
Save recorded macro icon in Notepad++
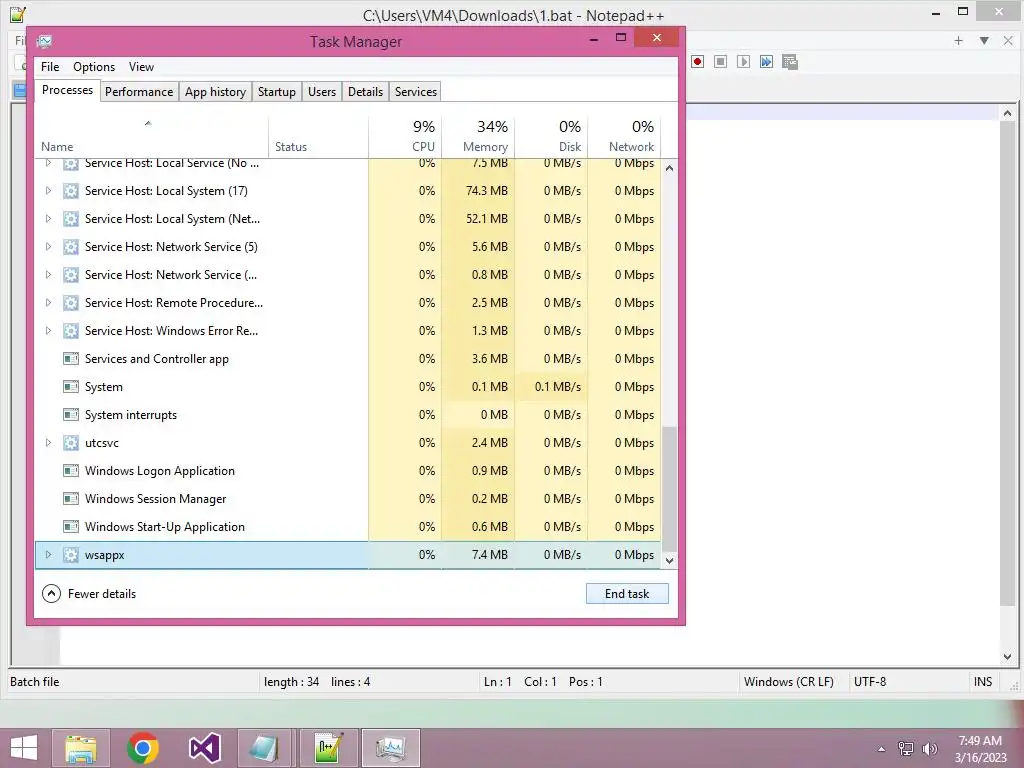click(x=790, y=61)
